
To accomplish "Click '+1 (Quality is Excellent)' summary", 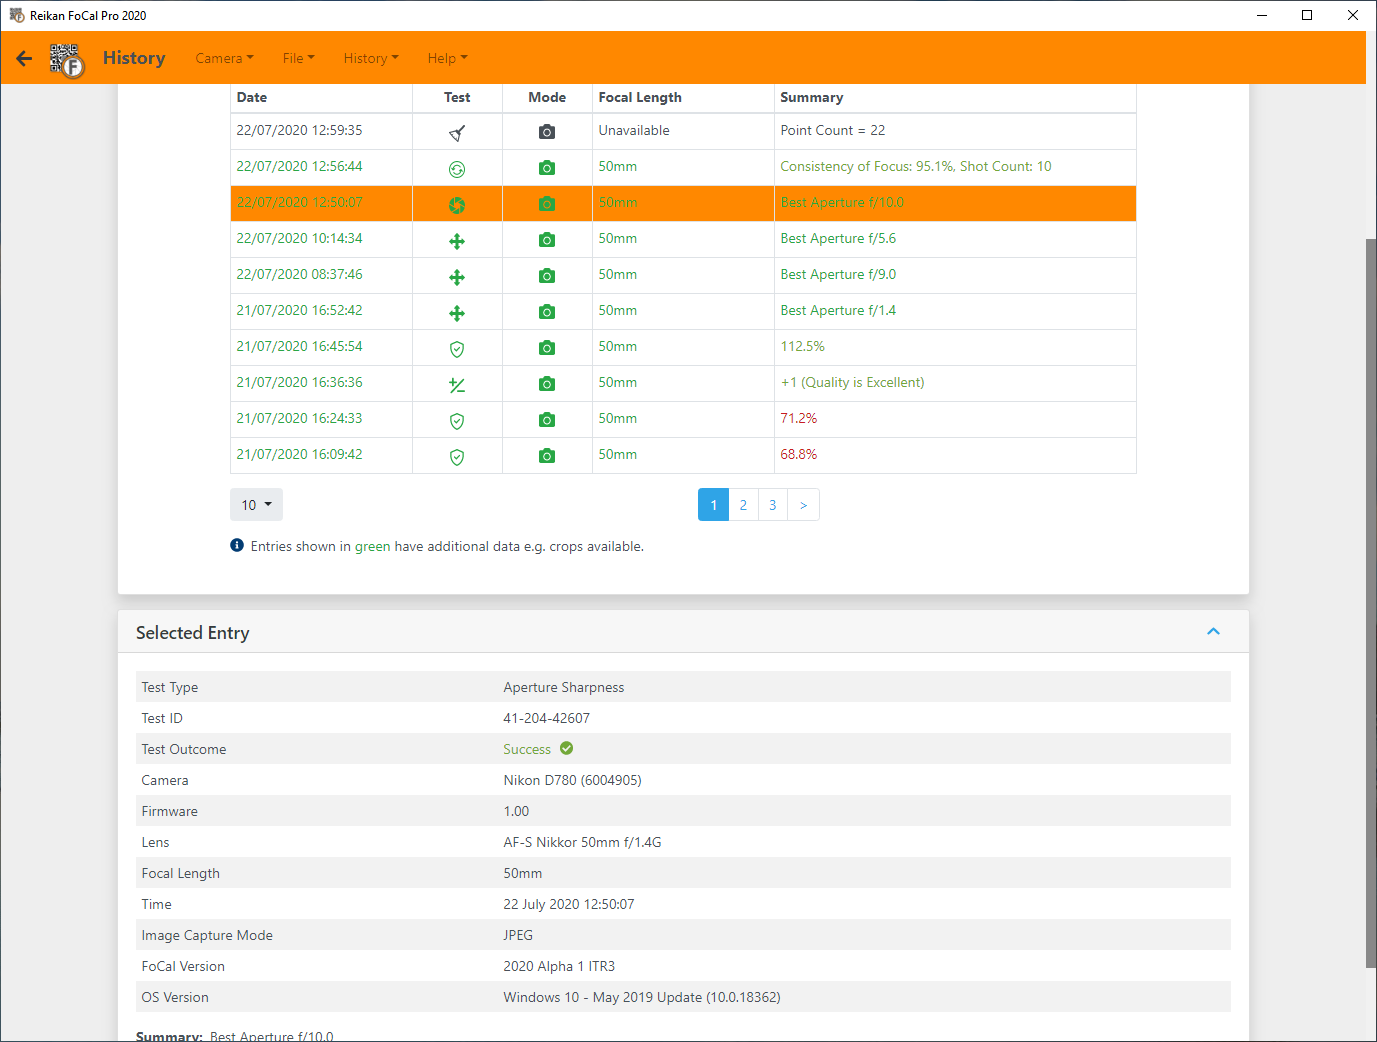I will point(852,382).
